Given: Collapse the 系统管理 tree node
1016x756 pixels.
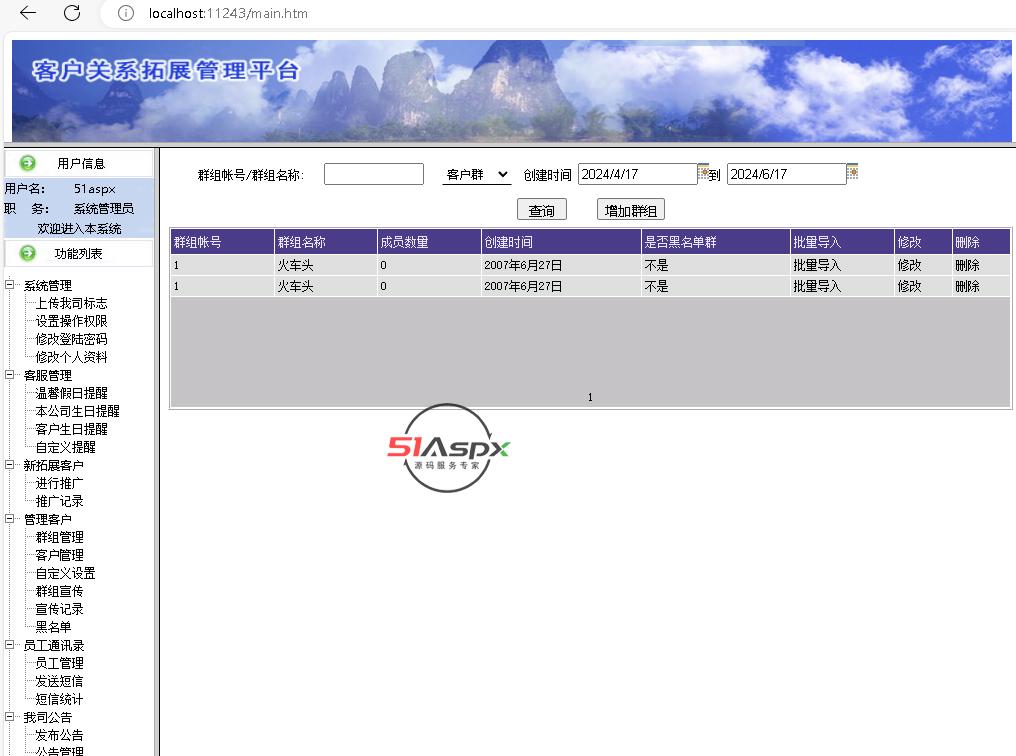Looking at the screenshot, I should coord(10,285).
